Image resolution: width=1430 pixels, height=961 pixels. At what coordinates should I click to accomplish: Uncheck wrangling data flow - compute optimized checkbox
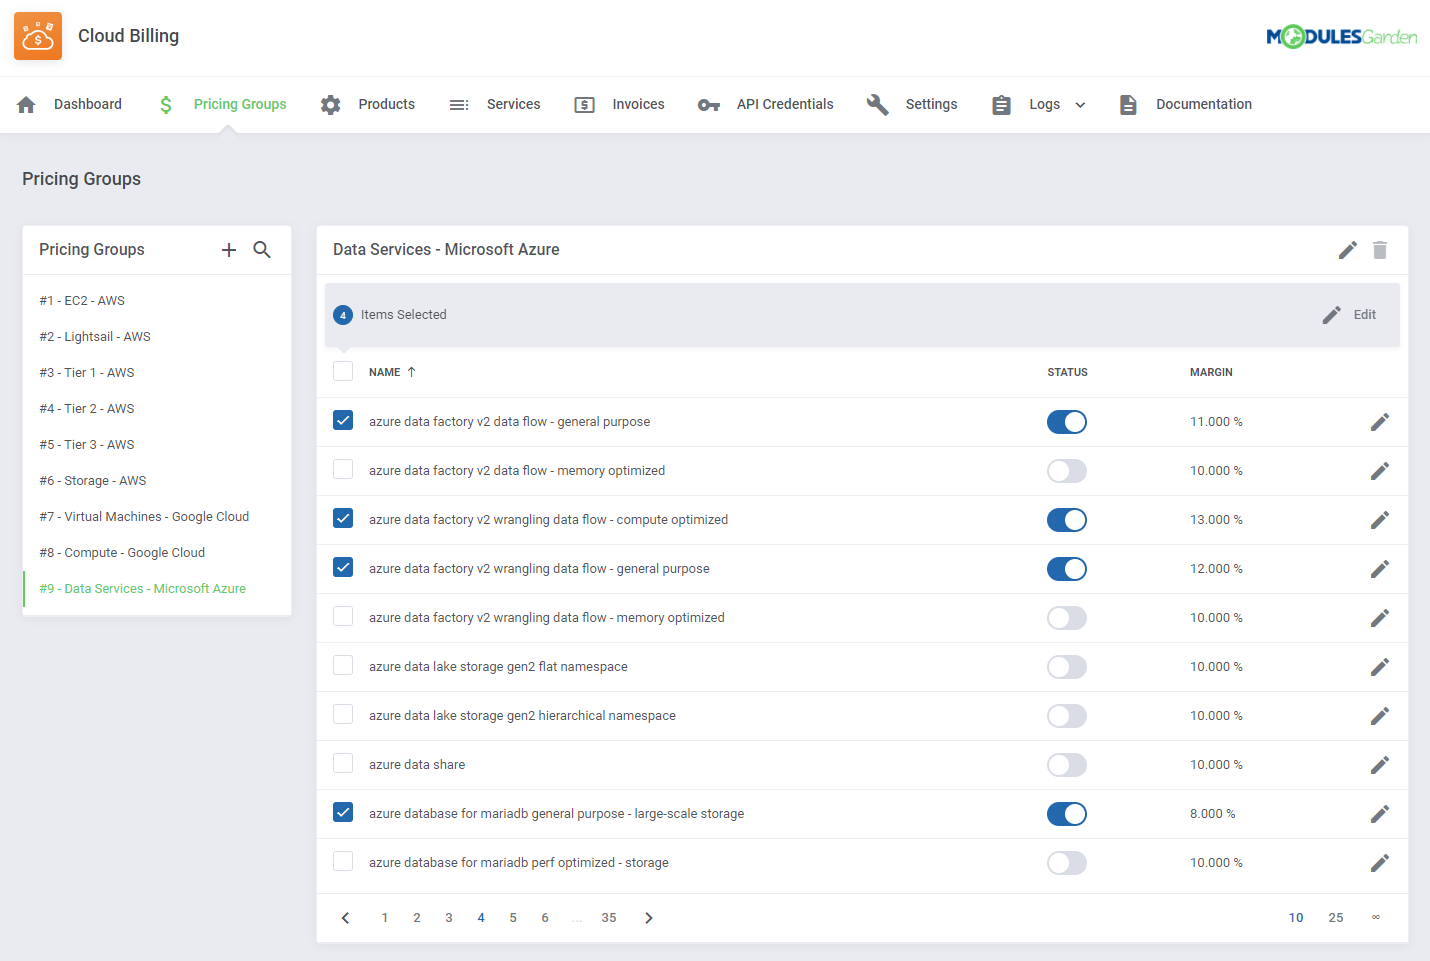[x=343, y=518]
